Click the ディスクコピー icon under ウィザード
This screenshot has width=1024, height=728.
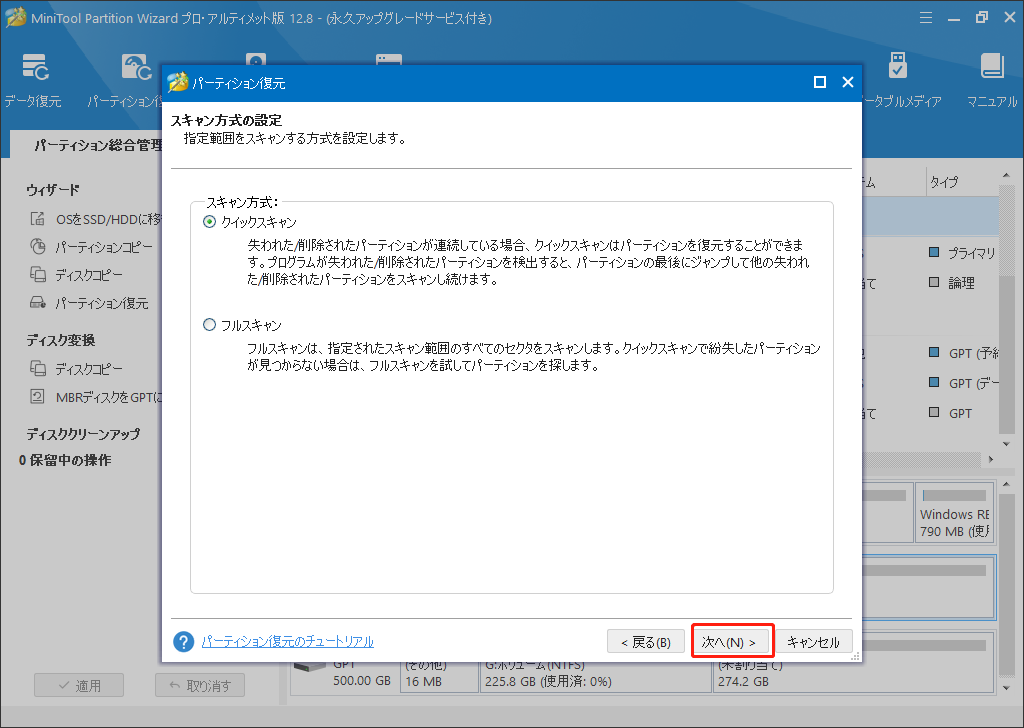(x=38, y=275)
